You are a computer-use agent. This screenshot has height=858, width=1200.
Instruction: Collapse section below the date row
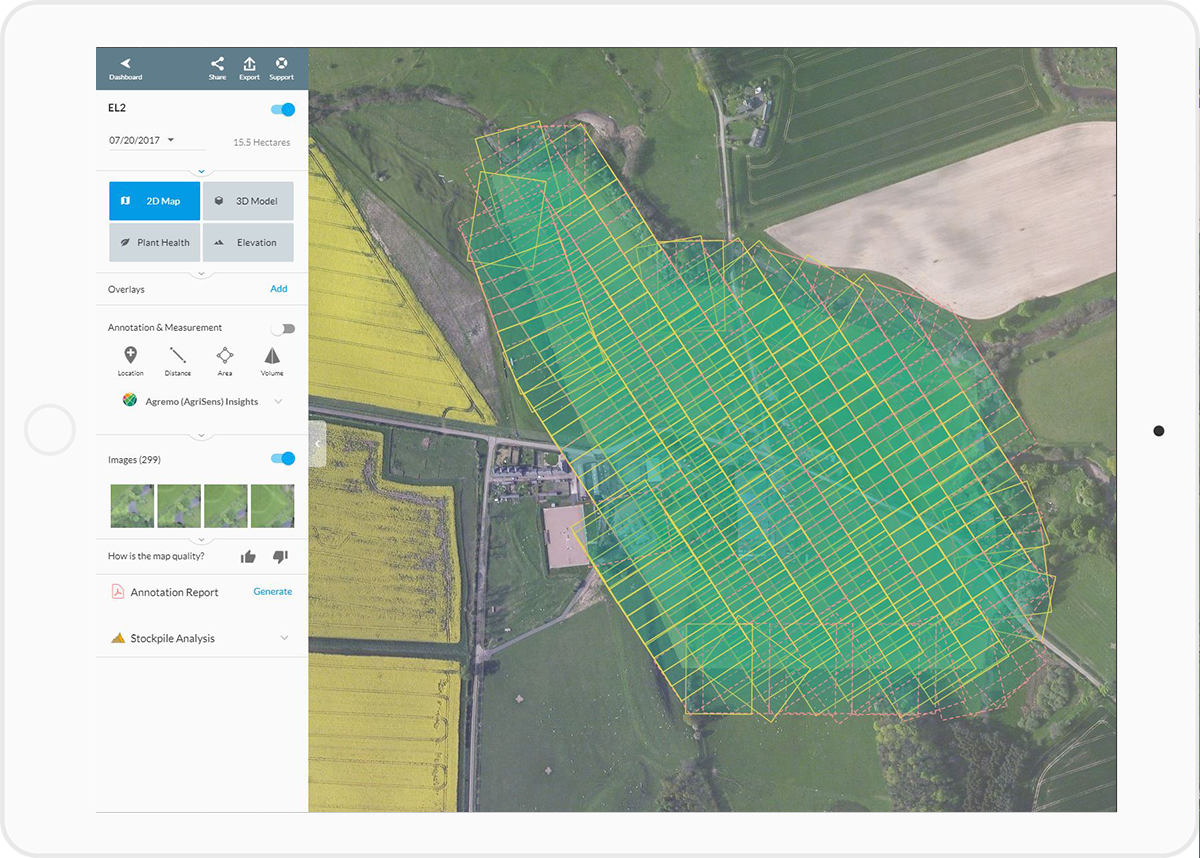pyautogui.click(x=201, y=172)
